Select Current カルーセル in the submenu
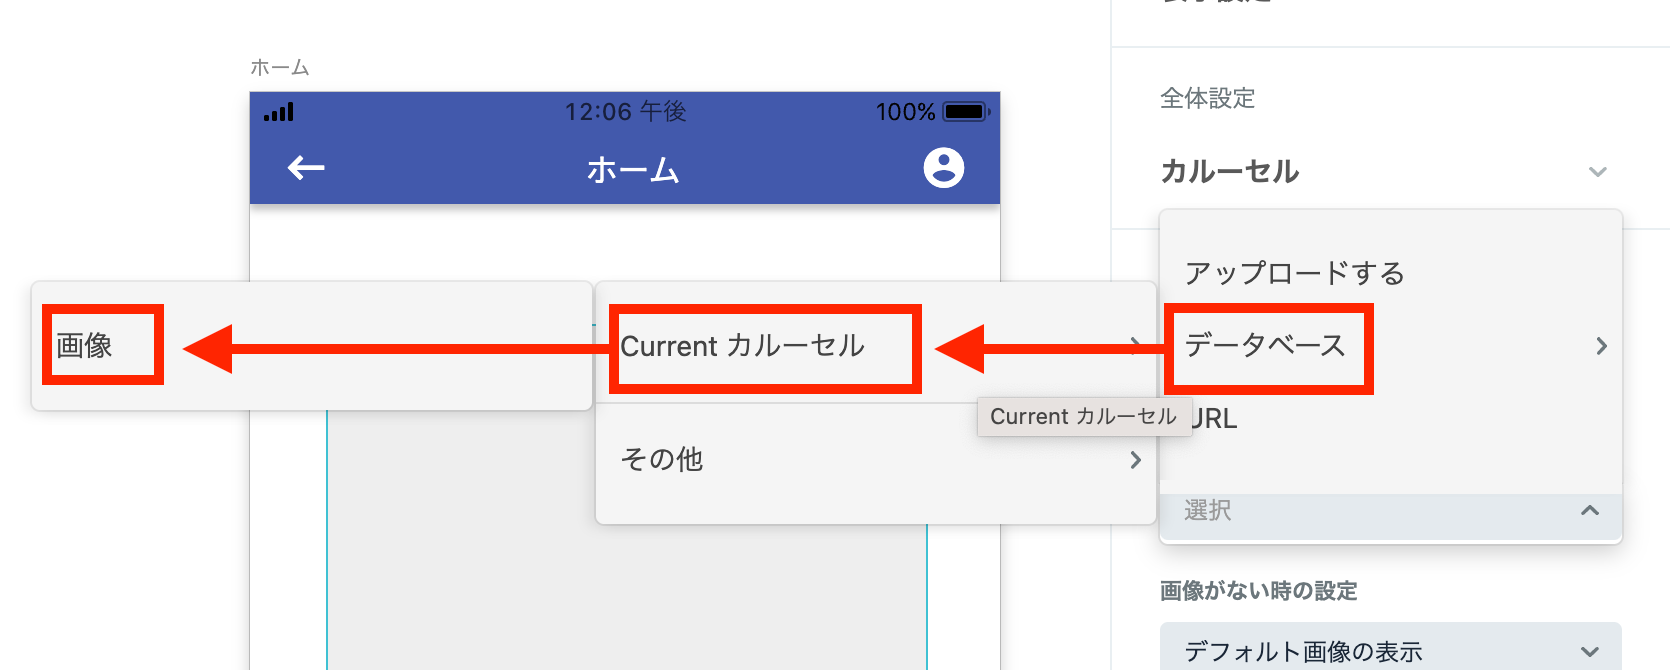The width and height of the screenshot is (1670, 670). (x=743, y=346)
